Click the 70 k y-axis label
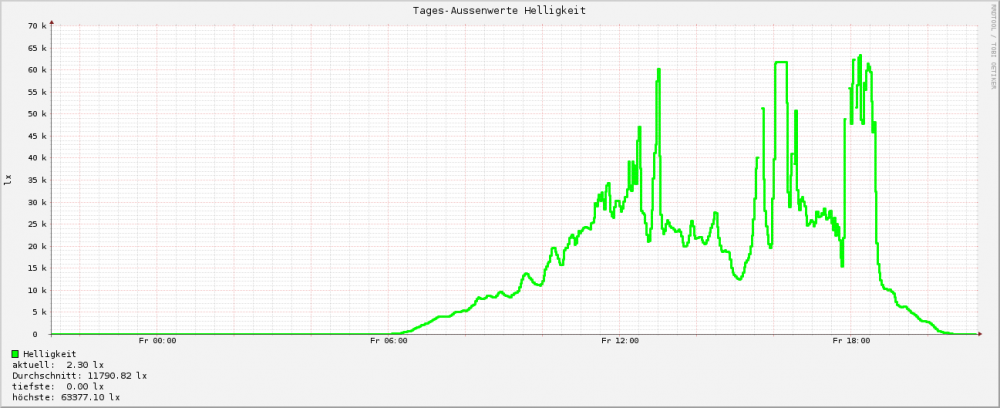1000x408 pixels. [x=37, y=26]
